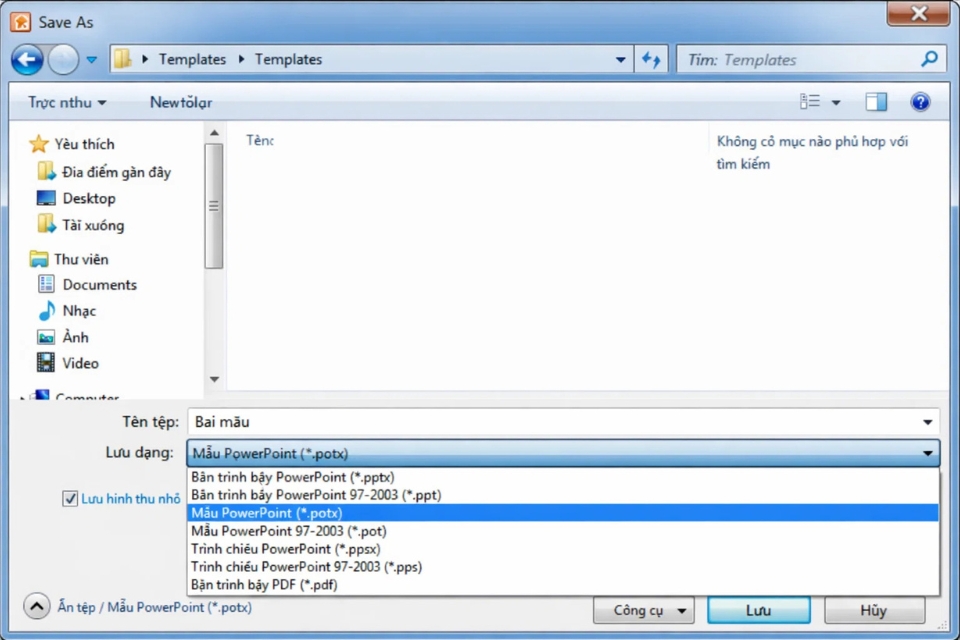The image size is (960, 640).
Task: Click the sidebar vertical scrollbar thumb
Action: click(x=213, y=205)
